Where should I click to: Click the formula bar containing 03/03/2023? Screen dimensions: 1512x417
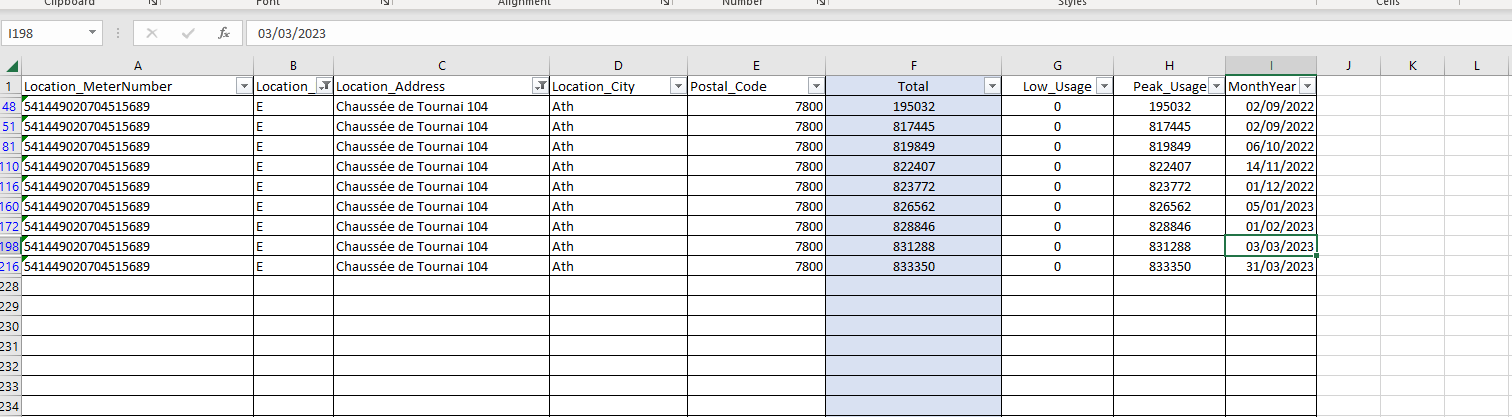(x=877, y=33)
